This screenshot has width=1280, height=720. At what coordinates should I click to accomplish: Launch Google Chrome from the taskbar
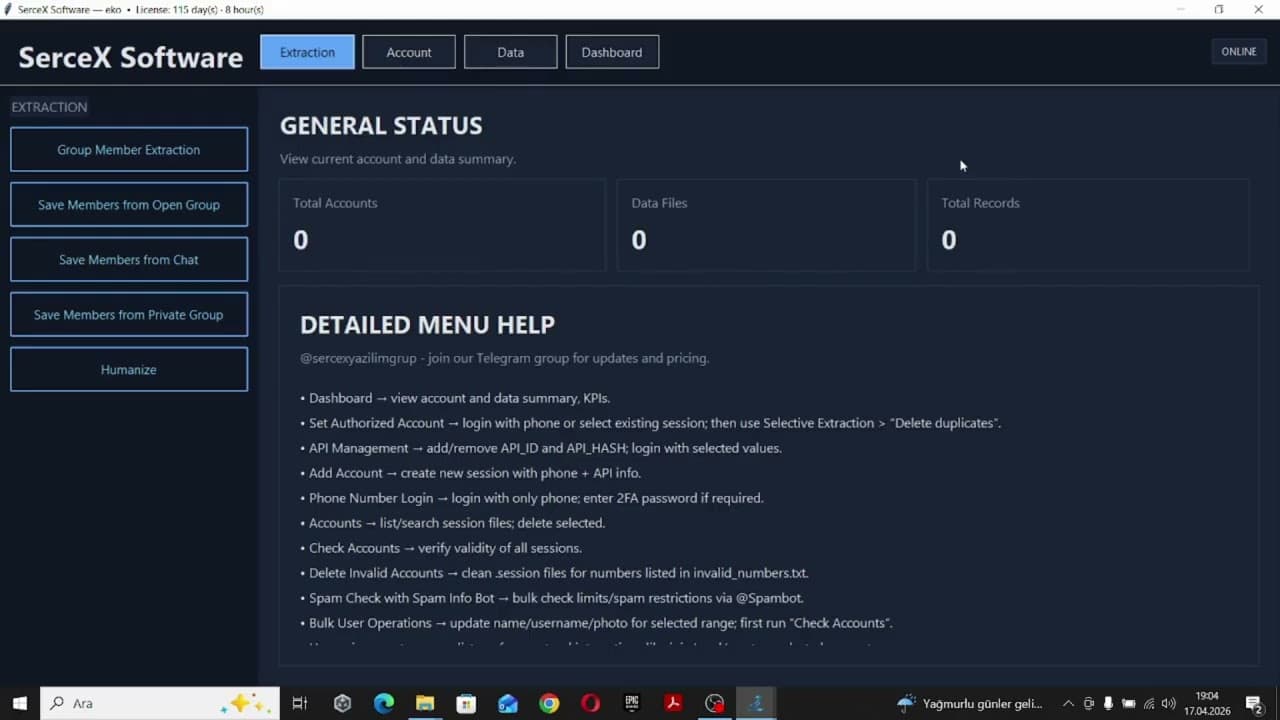tap(549, 703)
